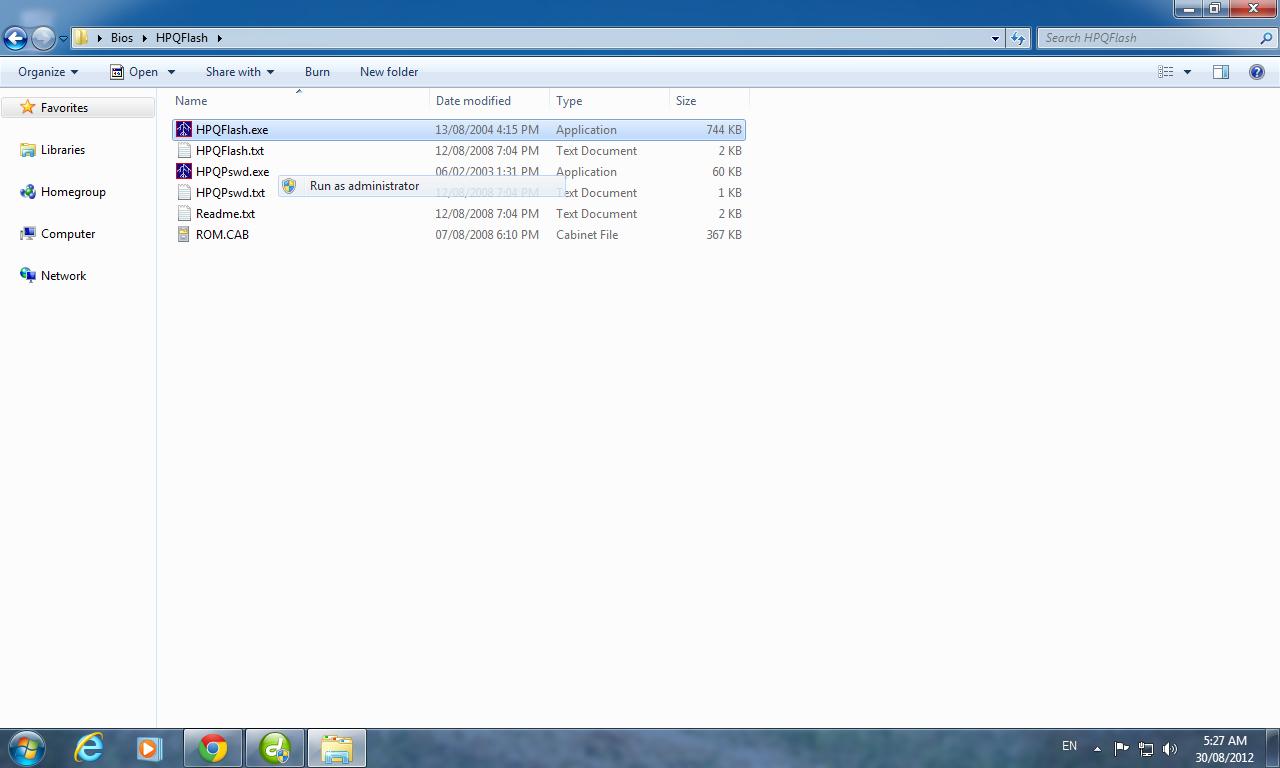Show hidden tray icons arrow

coord(1097,749)
